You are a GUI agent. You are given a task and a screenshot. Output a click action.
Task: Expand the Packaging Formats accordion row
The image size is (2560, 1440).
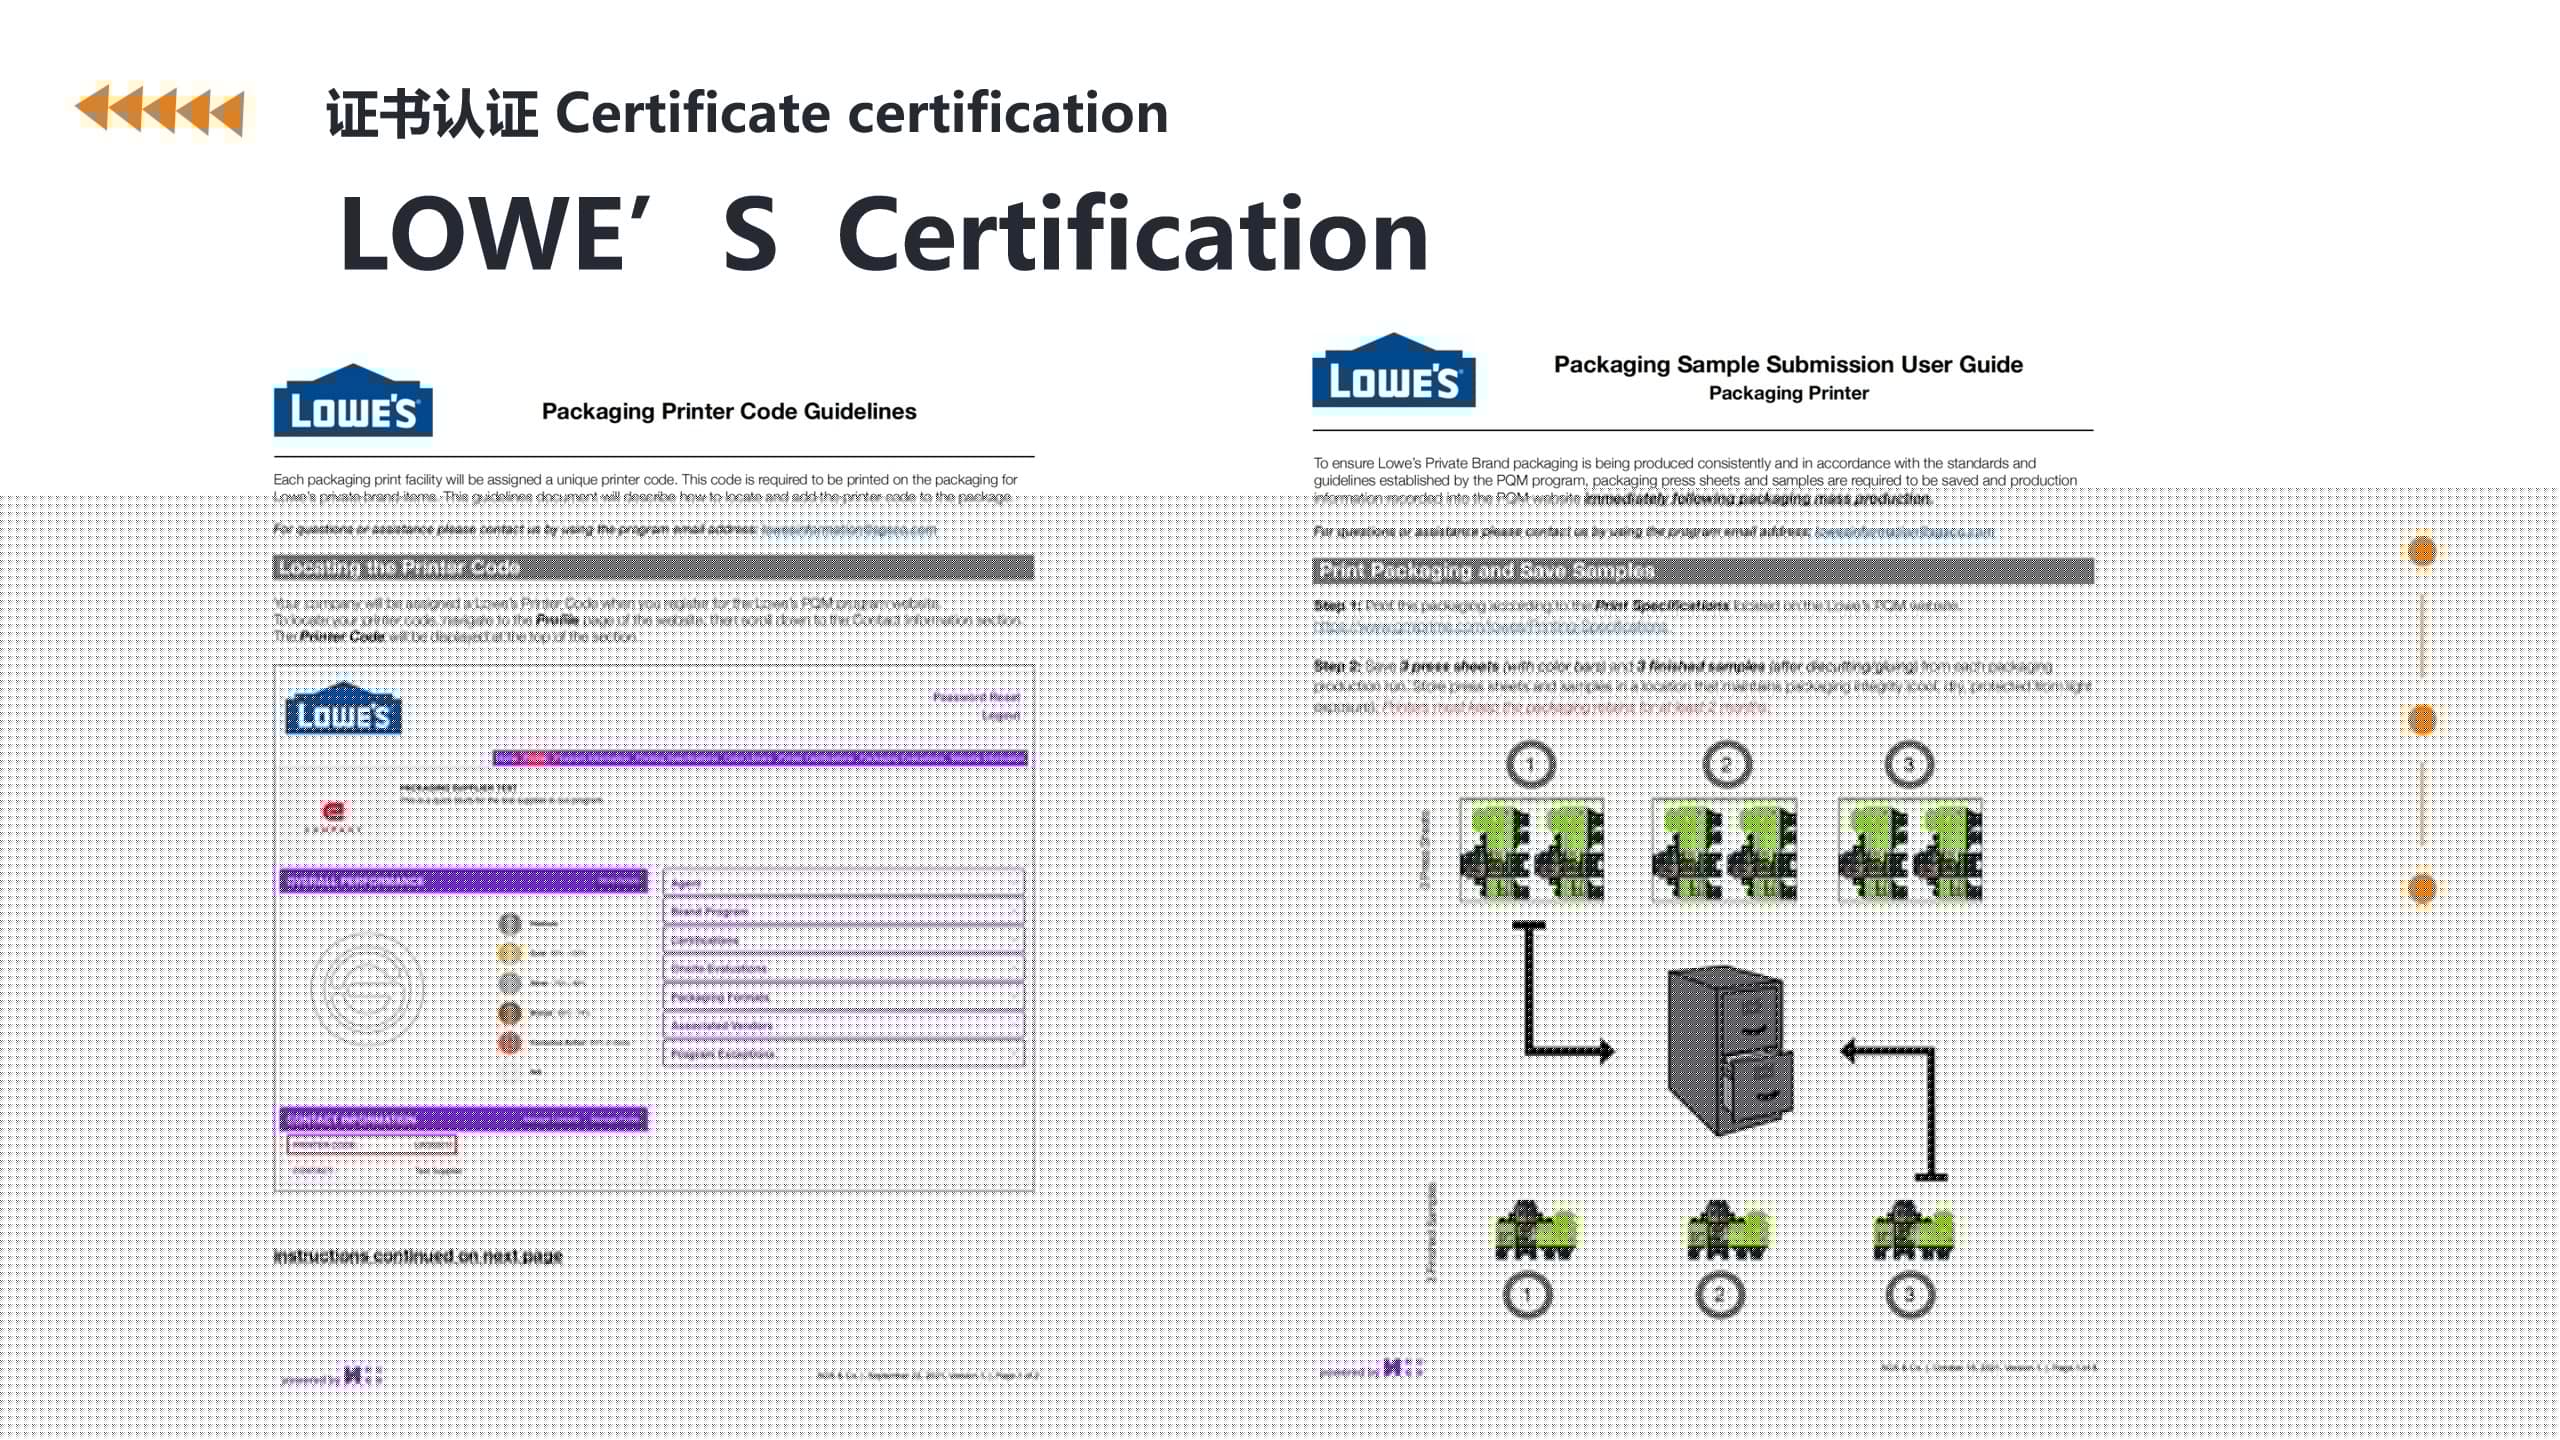click(x=842, y=997)
